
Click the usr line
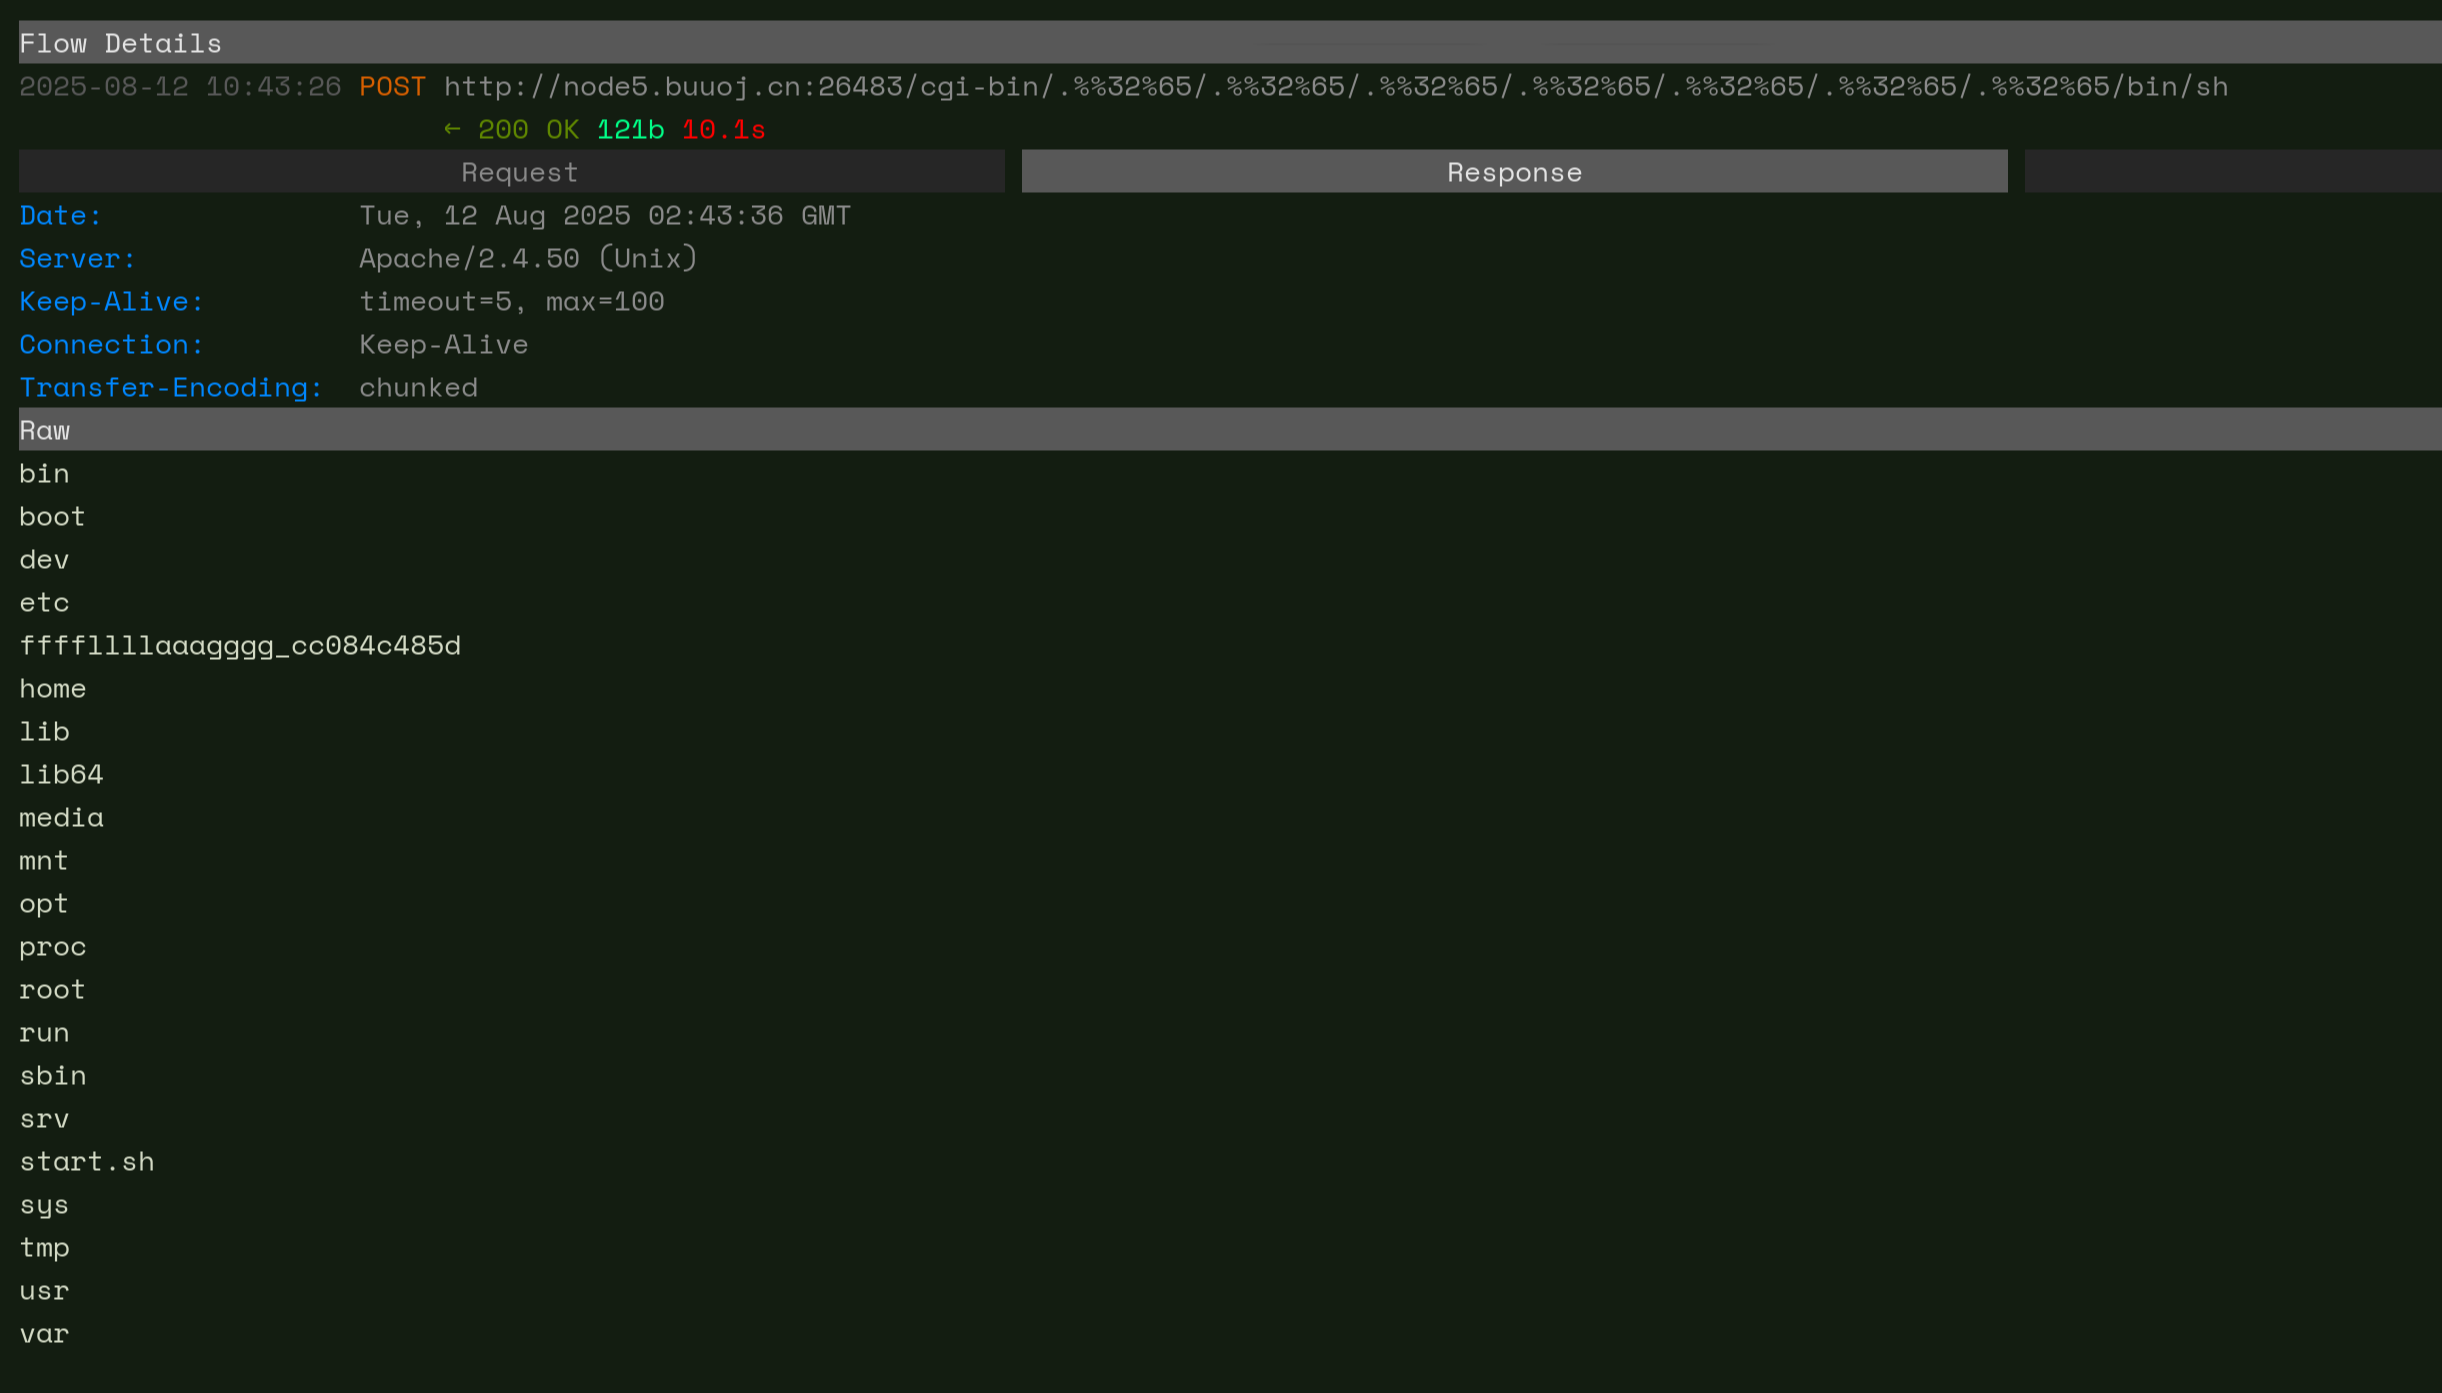click(44, 1291)
